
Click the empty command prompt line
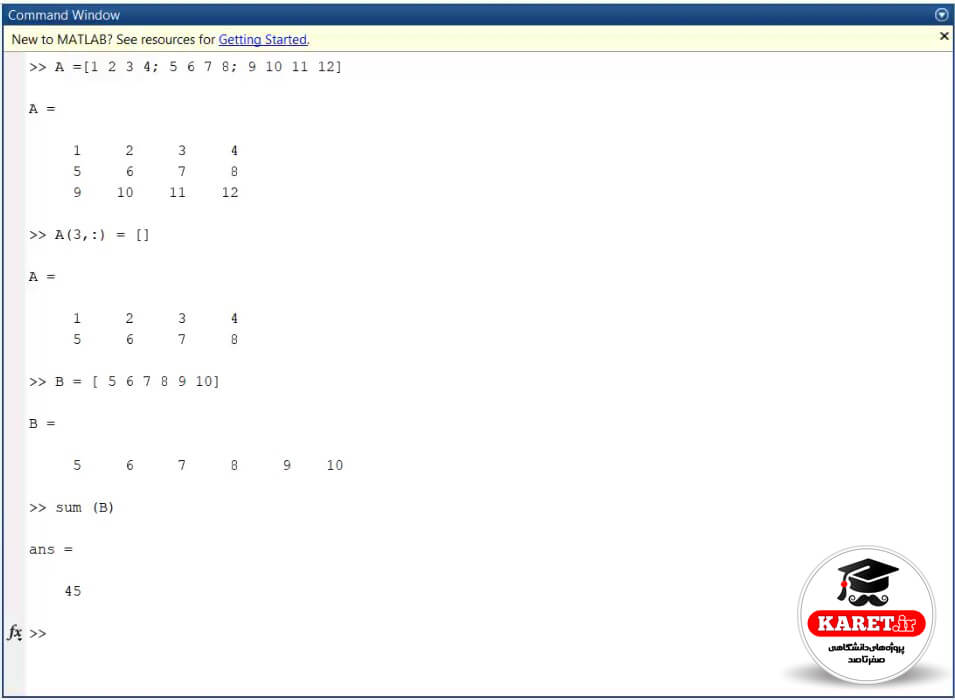487,634
